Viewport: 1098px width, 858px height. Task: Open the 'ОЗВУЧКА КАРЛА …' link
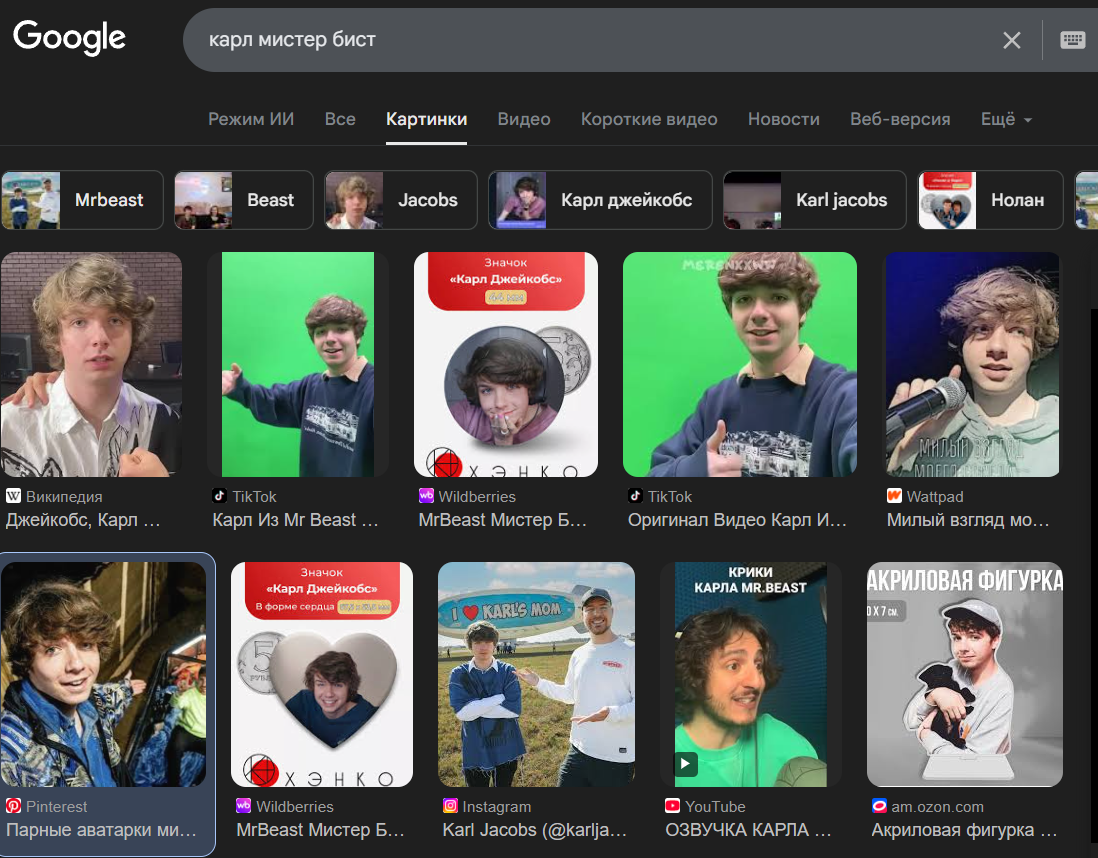point(748,830)
